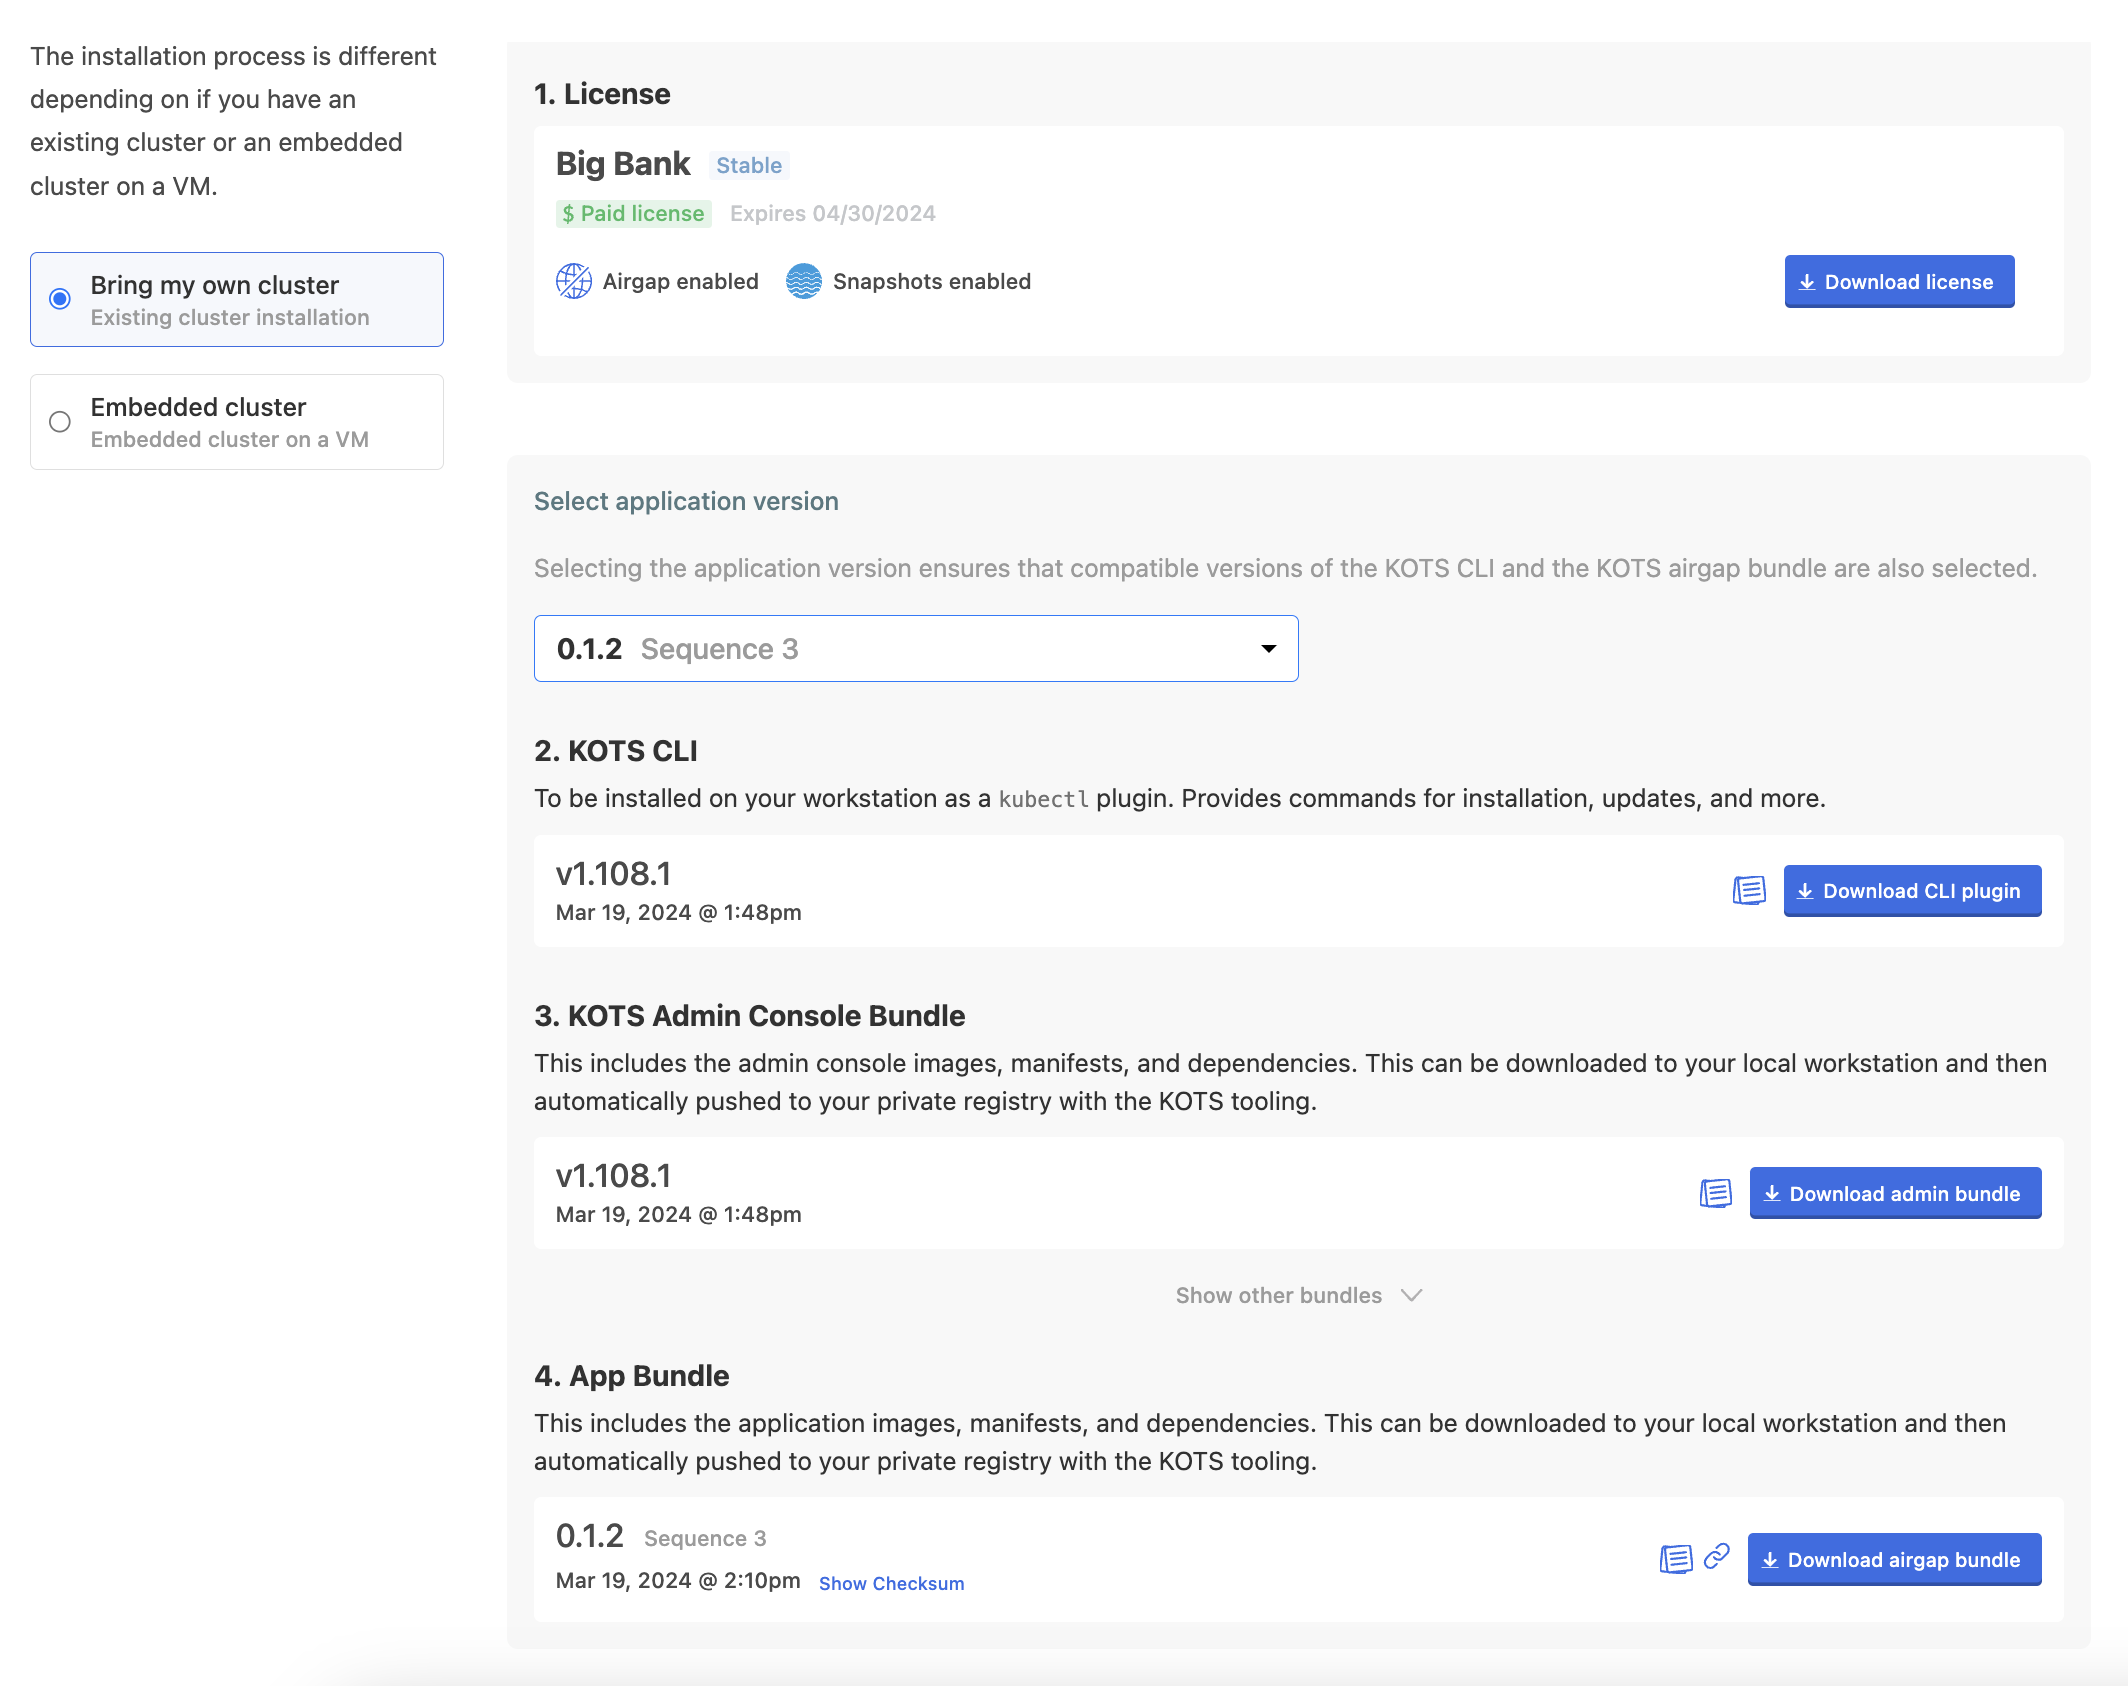Select the Embedded cluster radio option
The height and width of the screenshot is (1686, 2128).
tap(60, 422)
